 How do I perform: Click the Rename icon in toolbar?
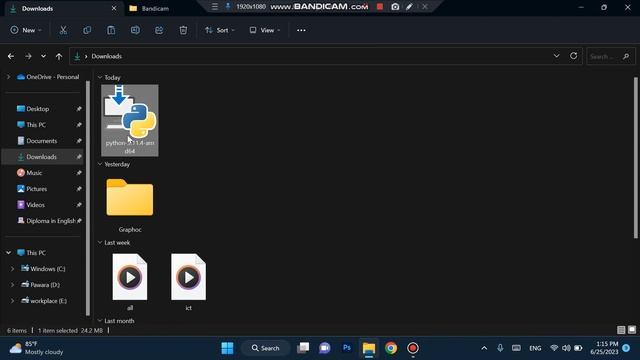(x=135, y=30)
